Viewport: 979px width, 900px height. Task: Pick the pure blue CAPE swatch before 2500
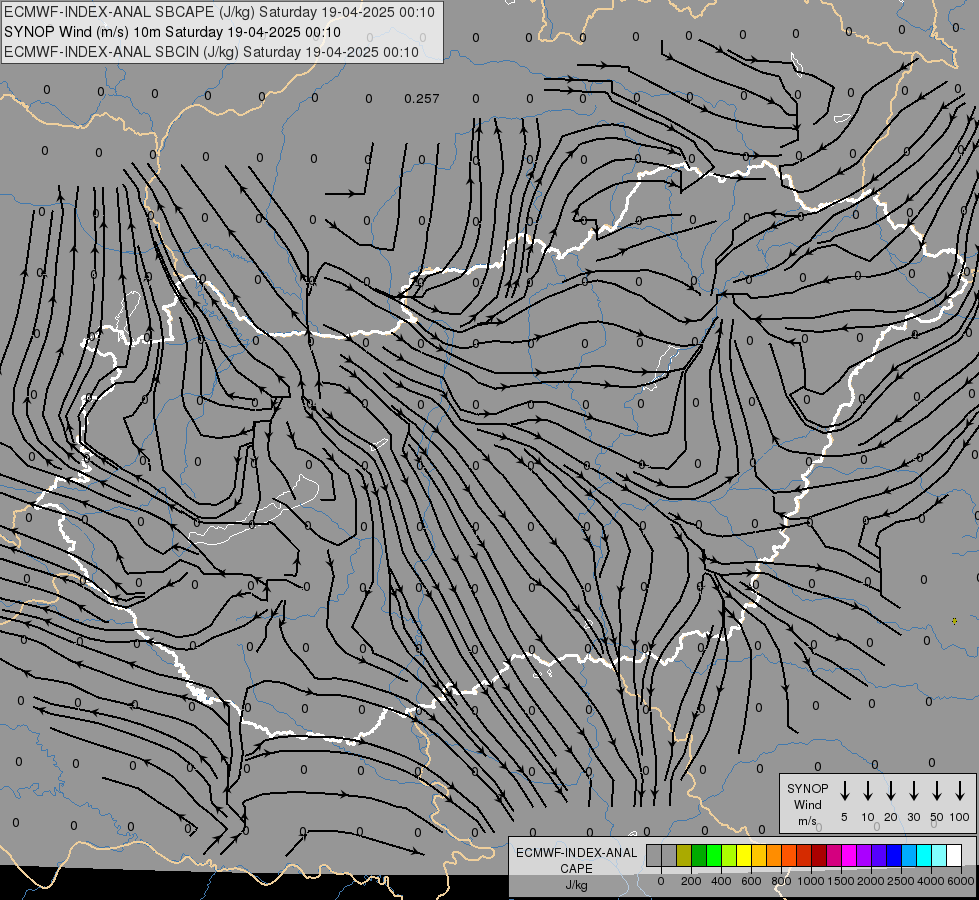coord(895,855)
